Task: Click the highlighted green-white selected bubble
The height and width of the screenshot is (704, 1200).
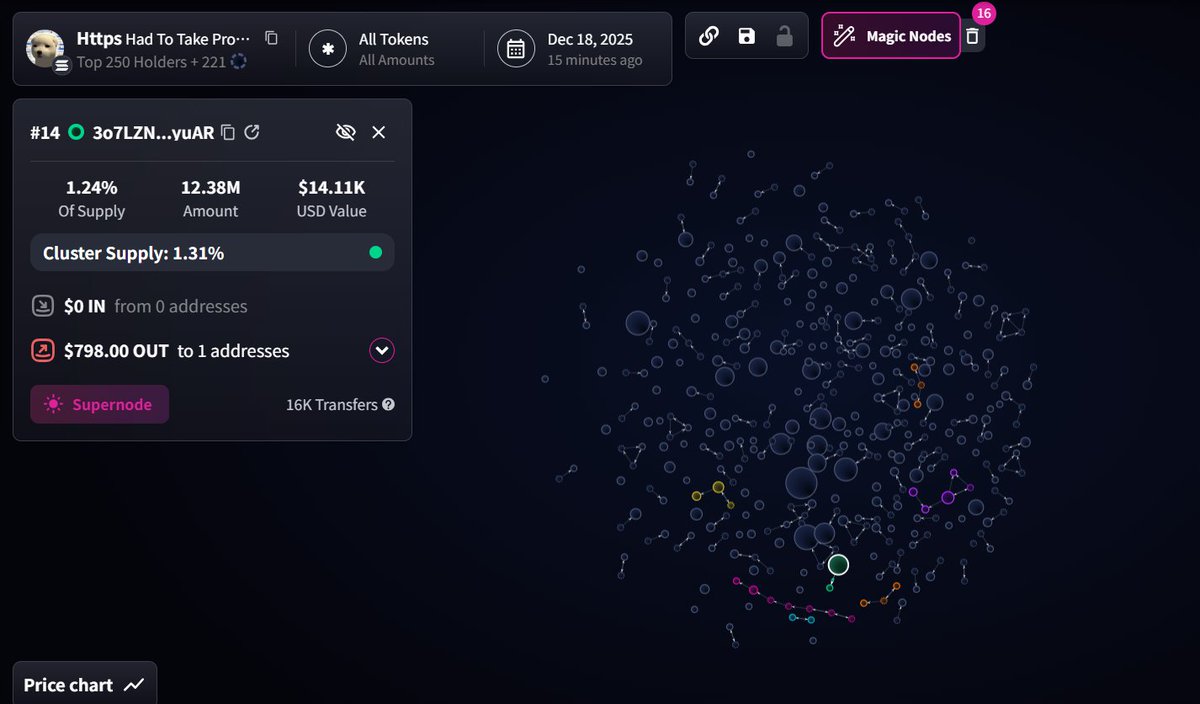Action: [x=838, y=565]
